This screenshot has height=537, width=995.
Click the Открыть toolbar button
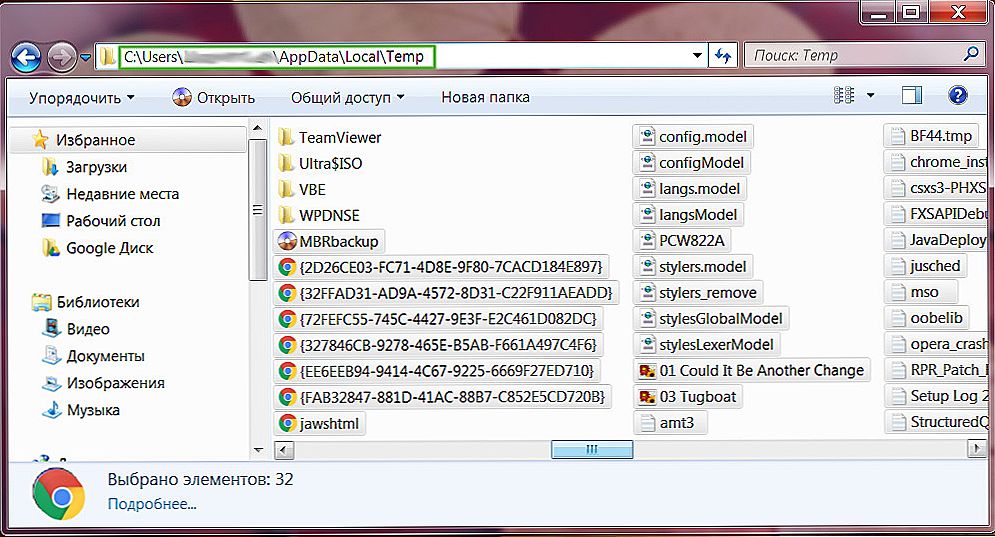pyautogui.click(x=213, y=98)
